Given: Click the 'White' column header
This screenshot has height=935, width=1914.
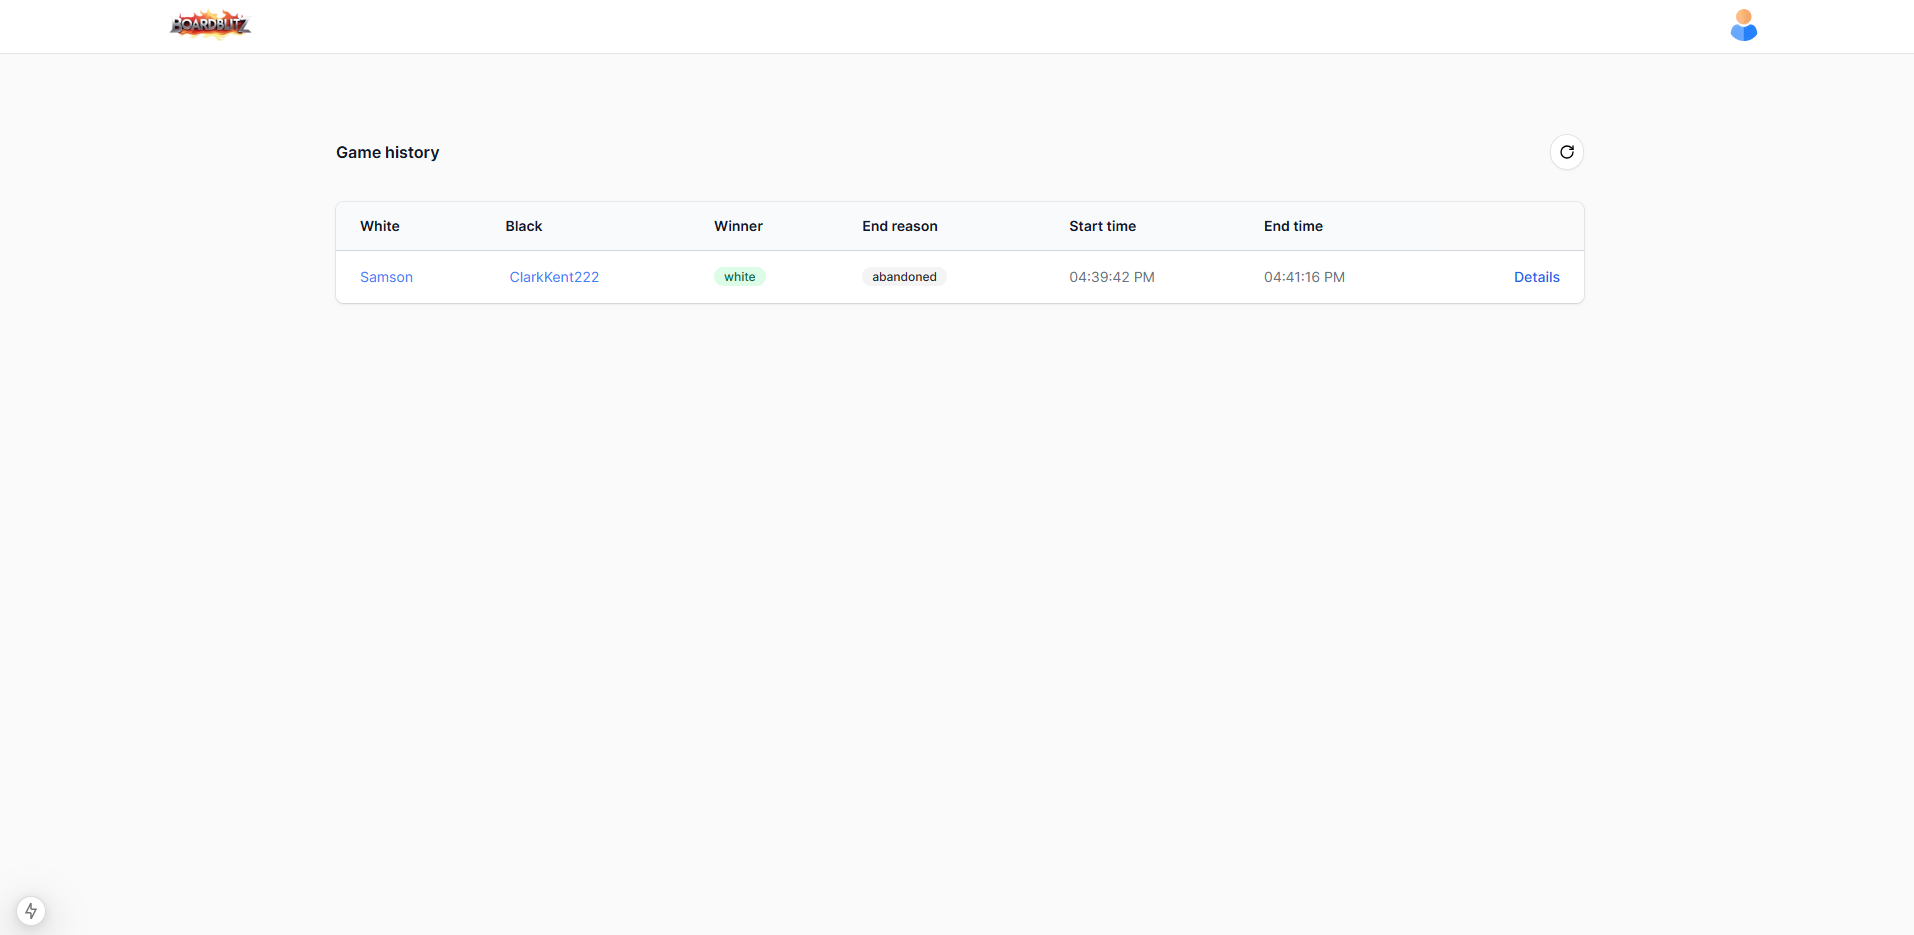Looking at the screenshot, I should click(x=380, y=226).
